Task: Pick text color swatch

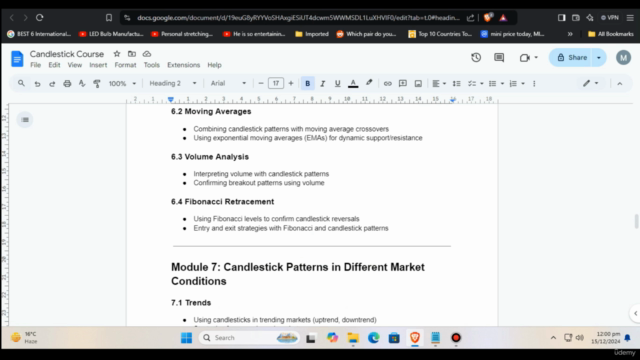Action: 353,84
